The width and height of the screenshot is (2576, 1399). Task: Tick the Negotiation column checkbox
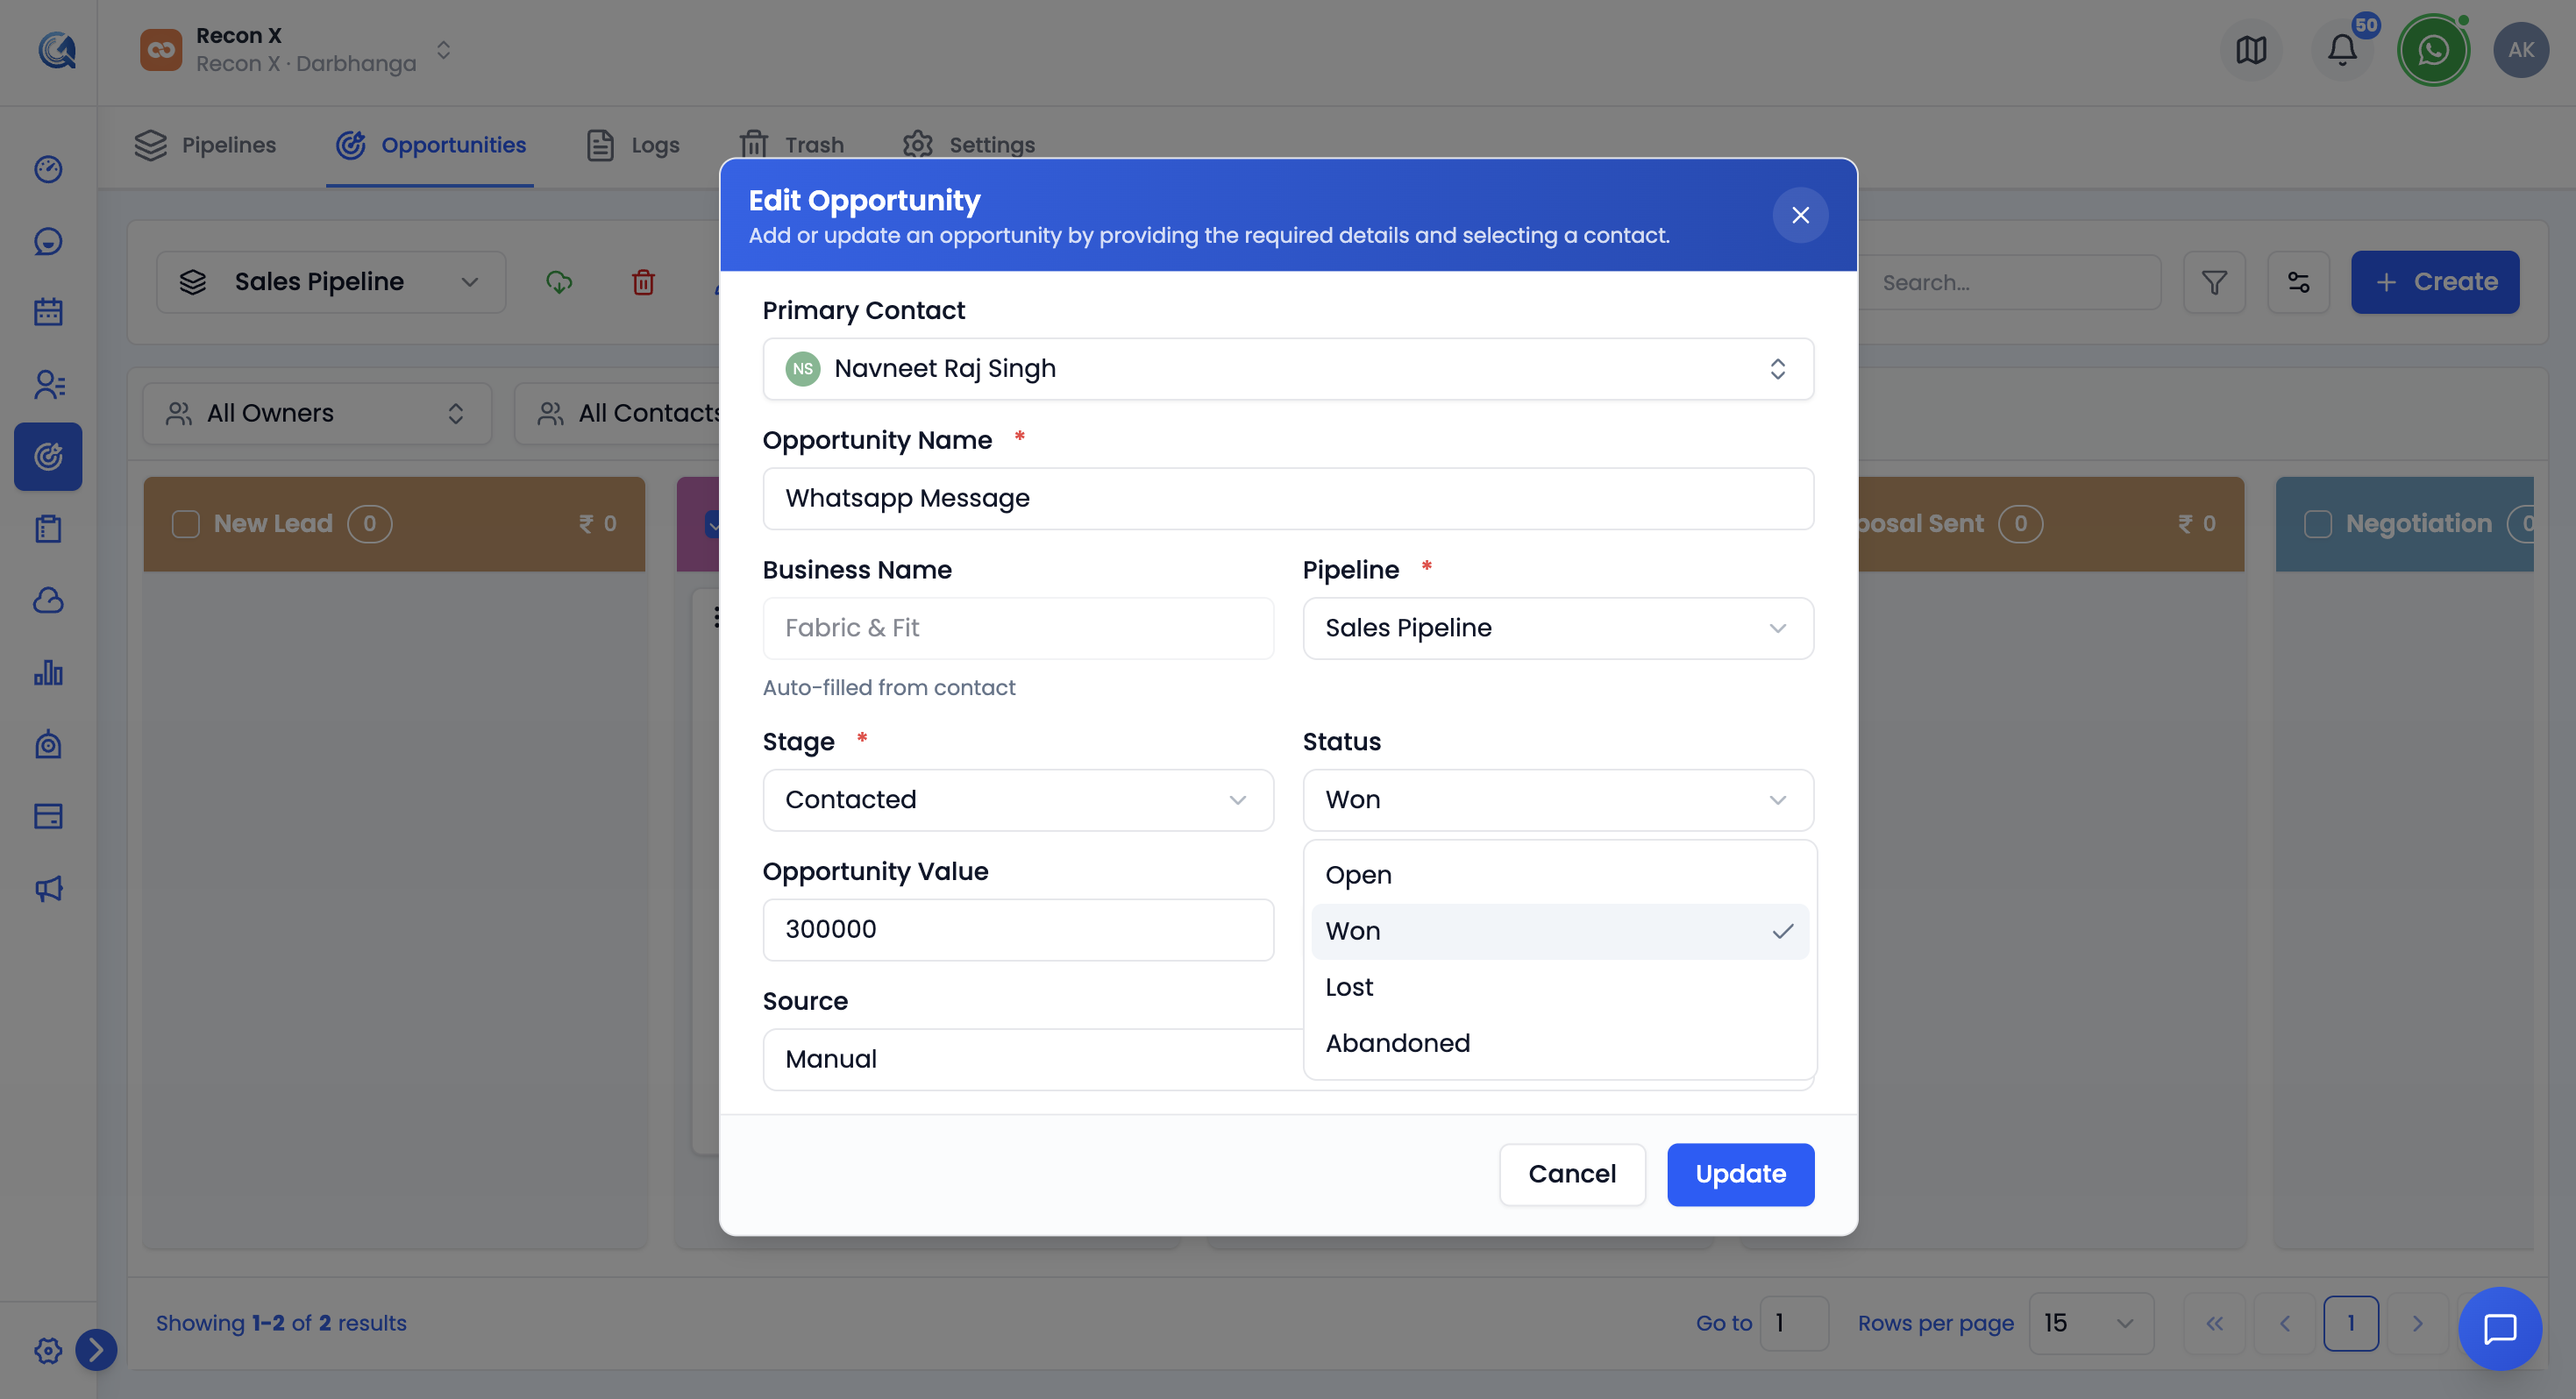click(2318, 524)
